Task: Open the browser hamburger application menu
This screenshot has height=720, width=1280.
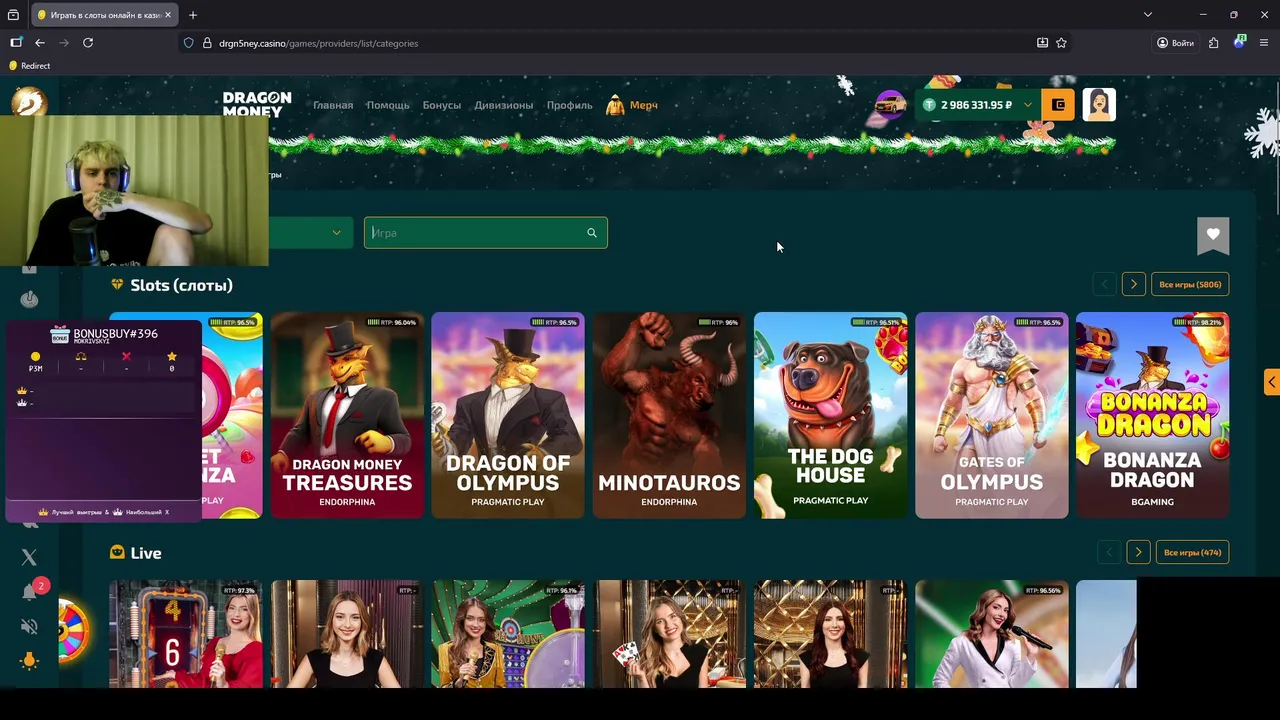Action: point(1264,43)
